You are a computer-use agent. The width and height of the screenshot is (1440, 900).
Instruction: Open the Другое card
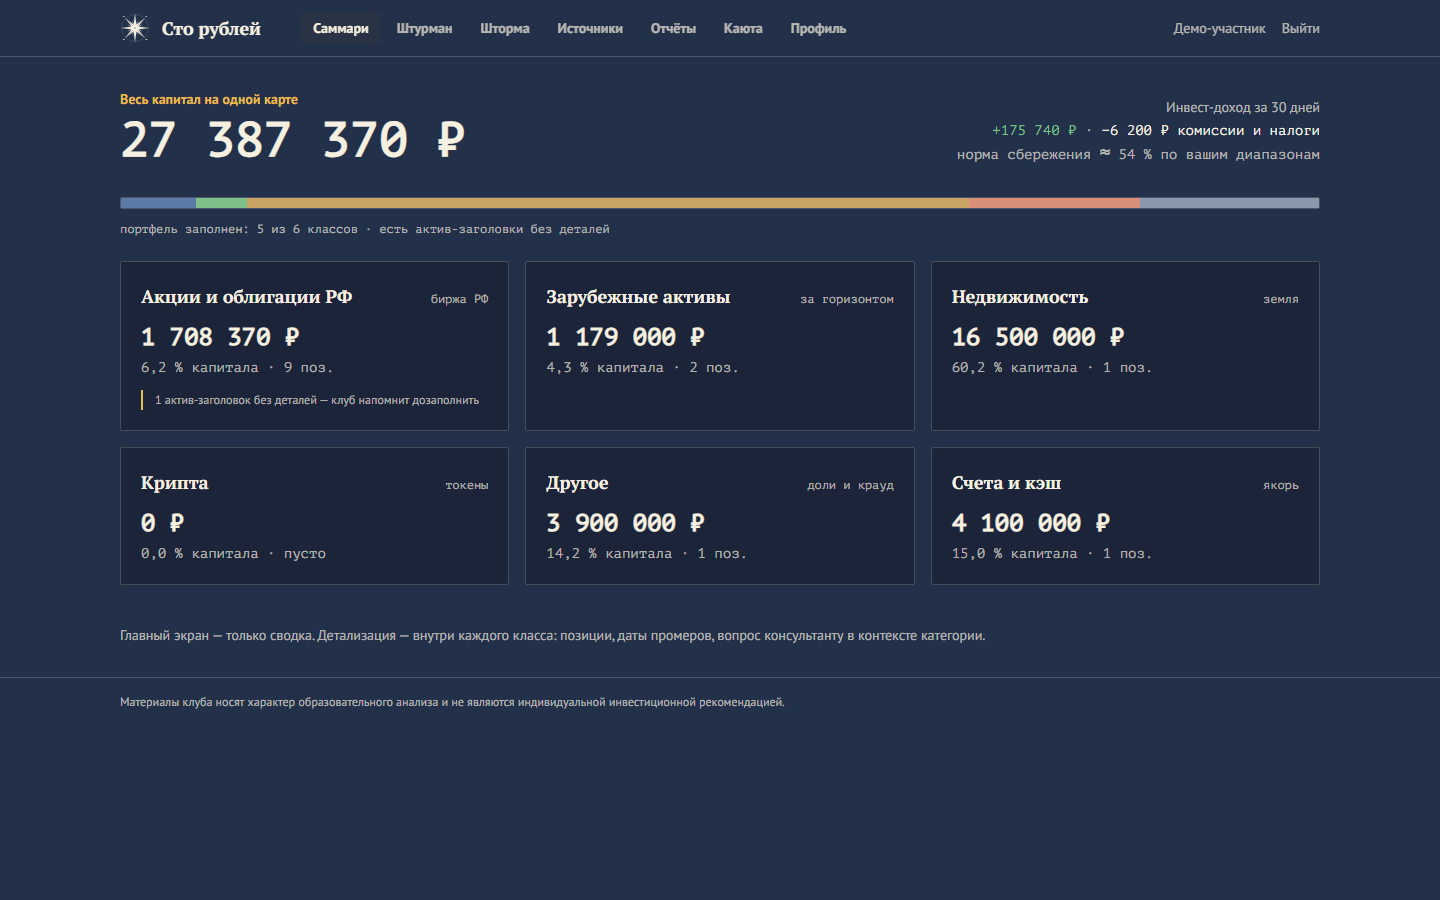coord(720,516)
